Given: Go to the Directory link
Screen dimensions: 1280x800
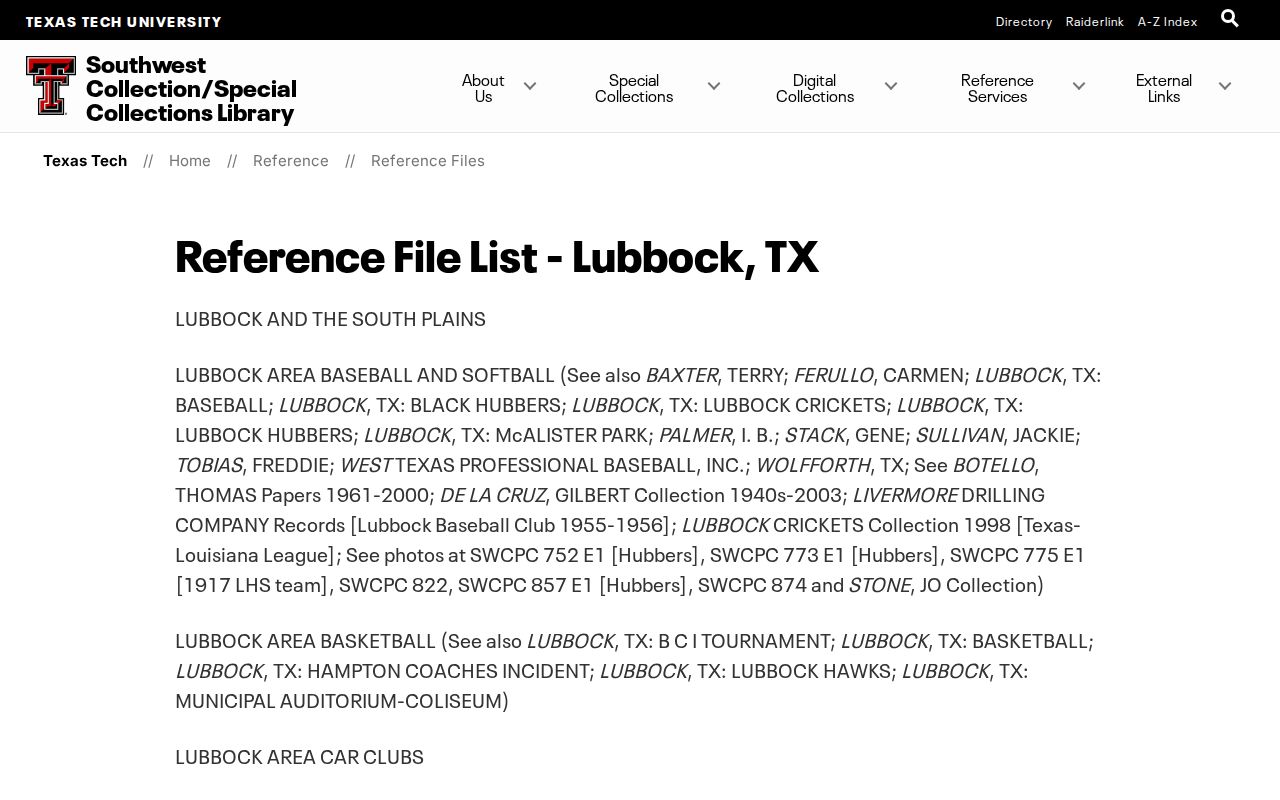Looking at the screenshot, I should point(1024,21).
